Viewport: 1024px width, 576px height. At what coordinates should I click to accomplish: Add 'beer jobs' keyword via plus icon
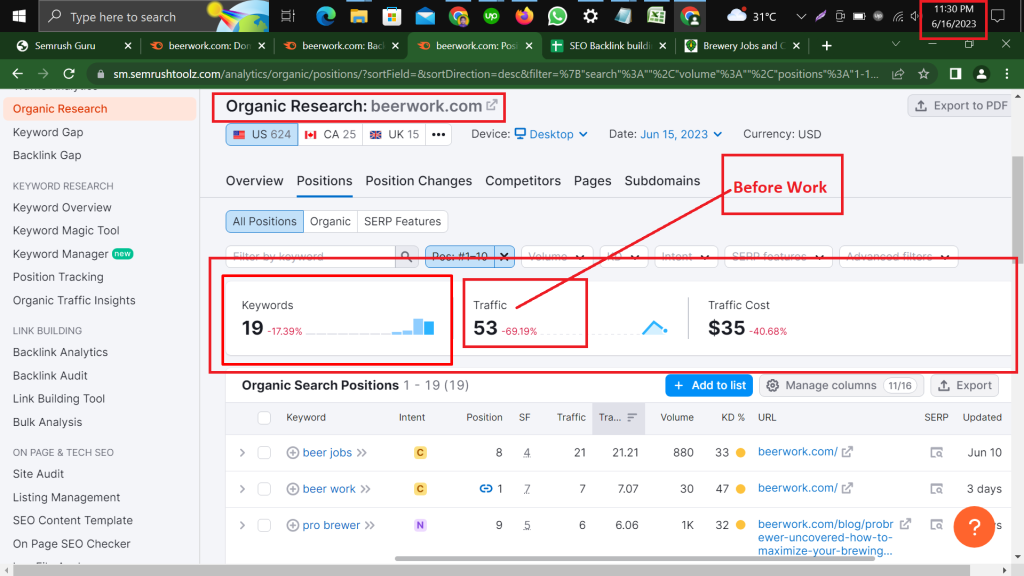click(x=293, y=453)
